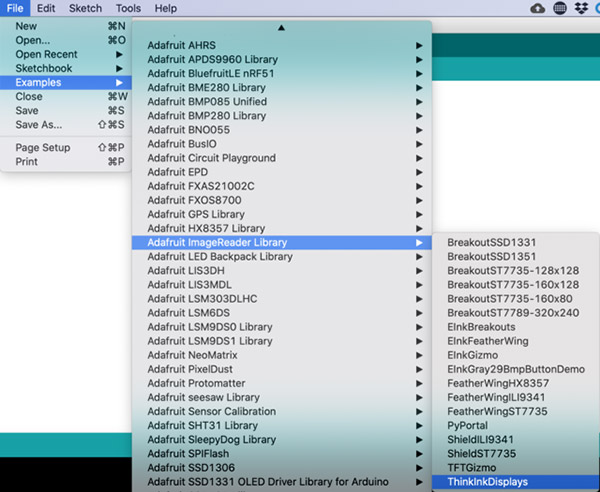The height and width of the screenshot is (492, 600).
Task: Open the EInkBreakouts example
Action: pyautogui.click(x=516, y=327)
